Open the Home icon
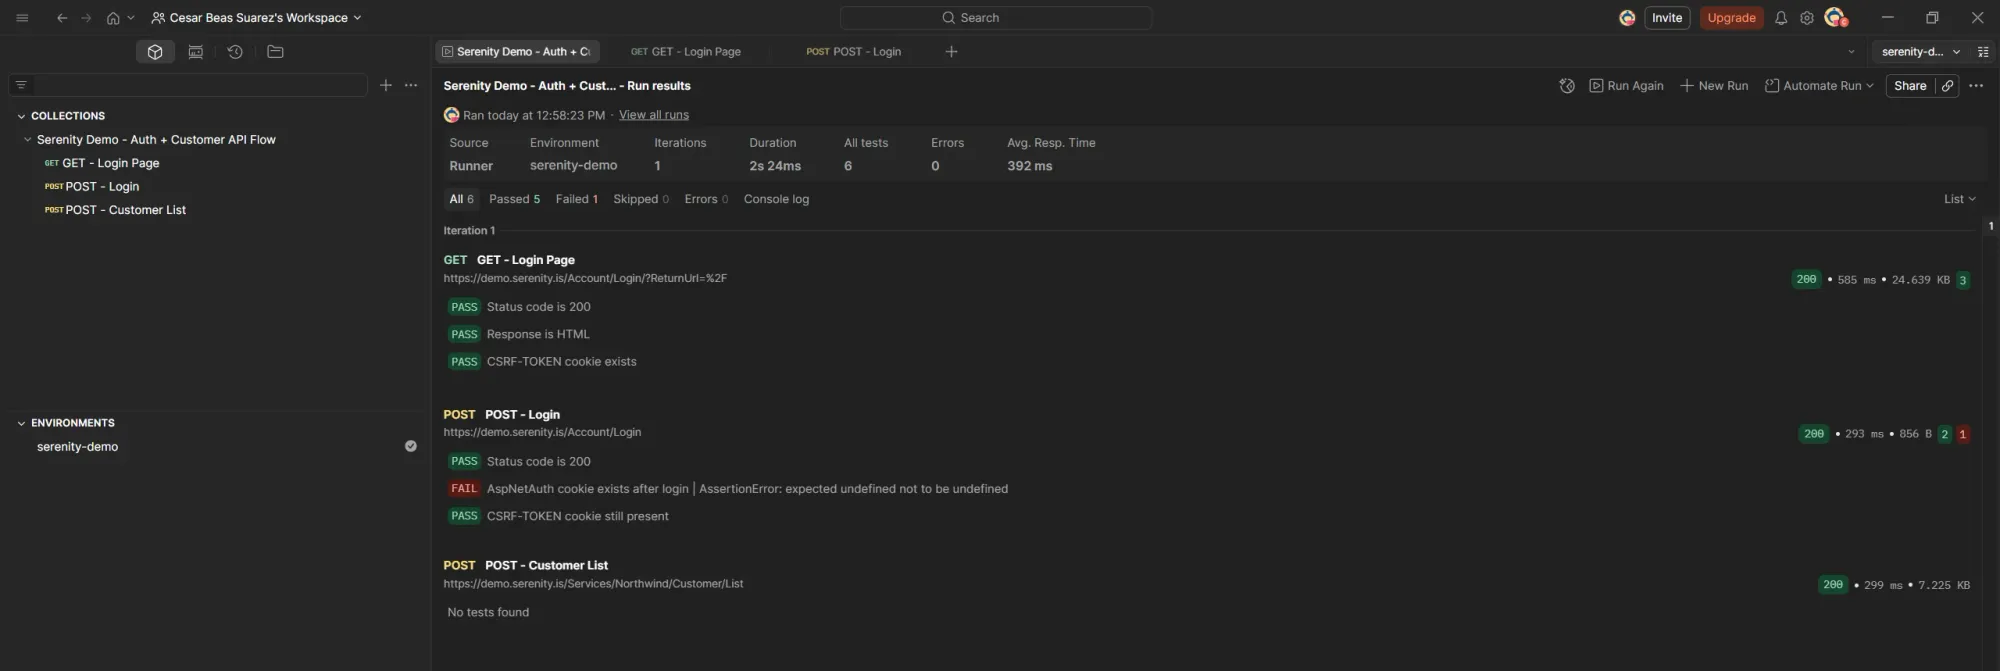 [113, 18]
